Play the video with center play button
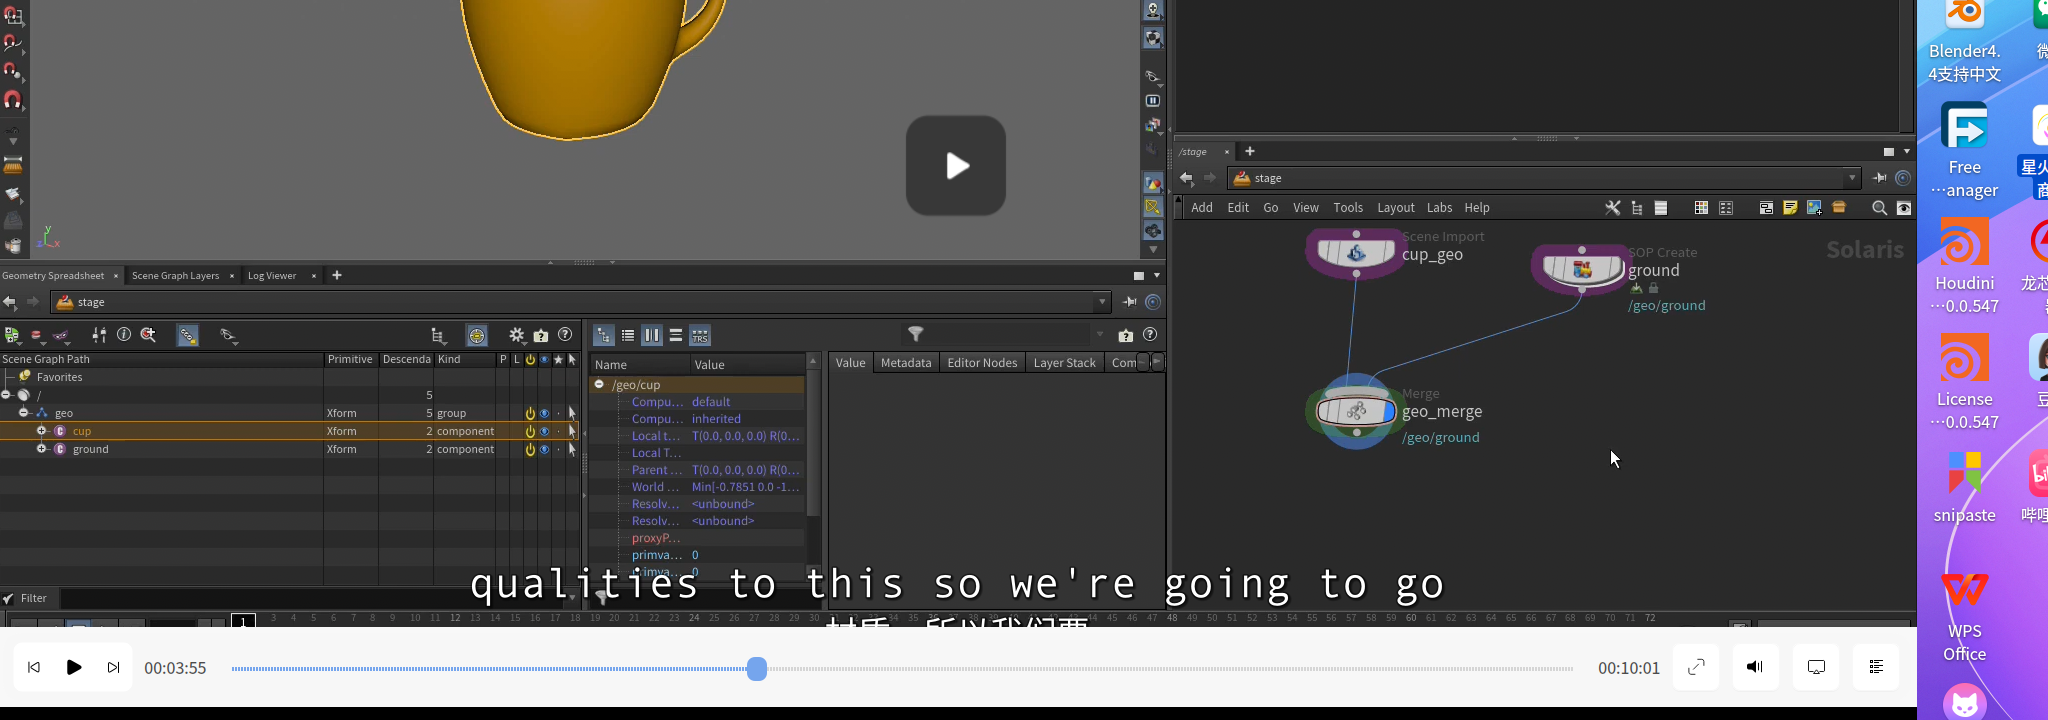 click(x=956, y=165)
